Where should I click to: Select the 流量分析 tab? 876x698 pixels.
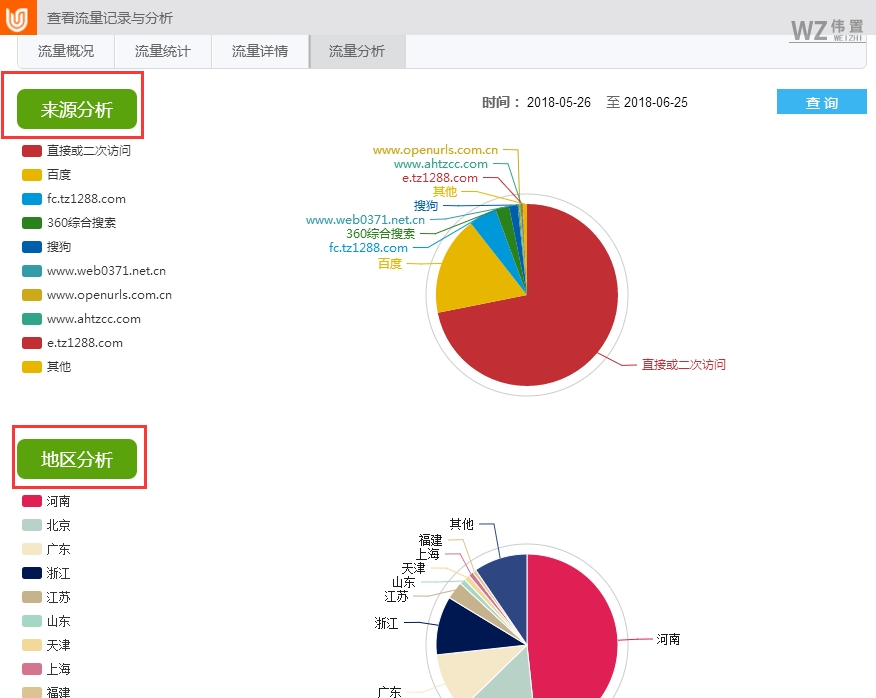point(356,51)
